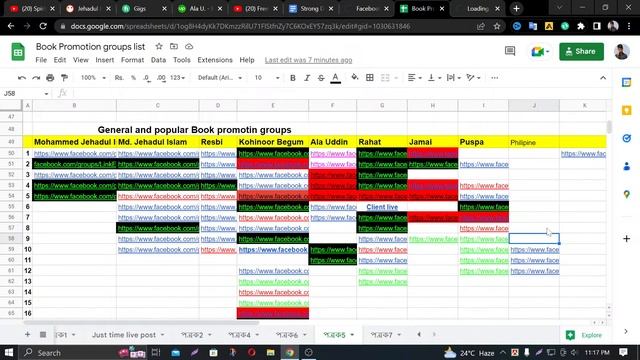Open Maps in the side panel
Viewport: 640px width, 360px height.
coord(627,195)
